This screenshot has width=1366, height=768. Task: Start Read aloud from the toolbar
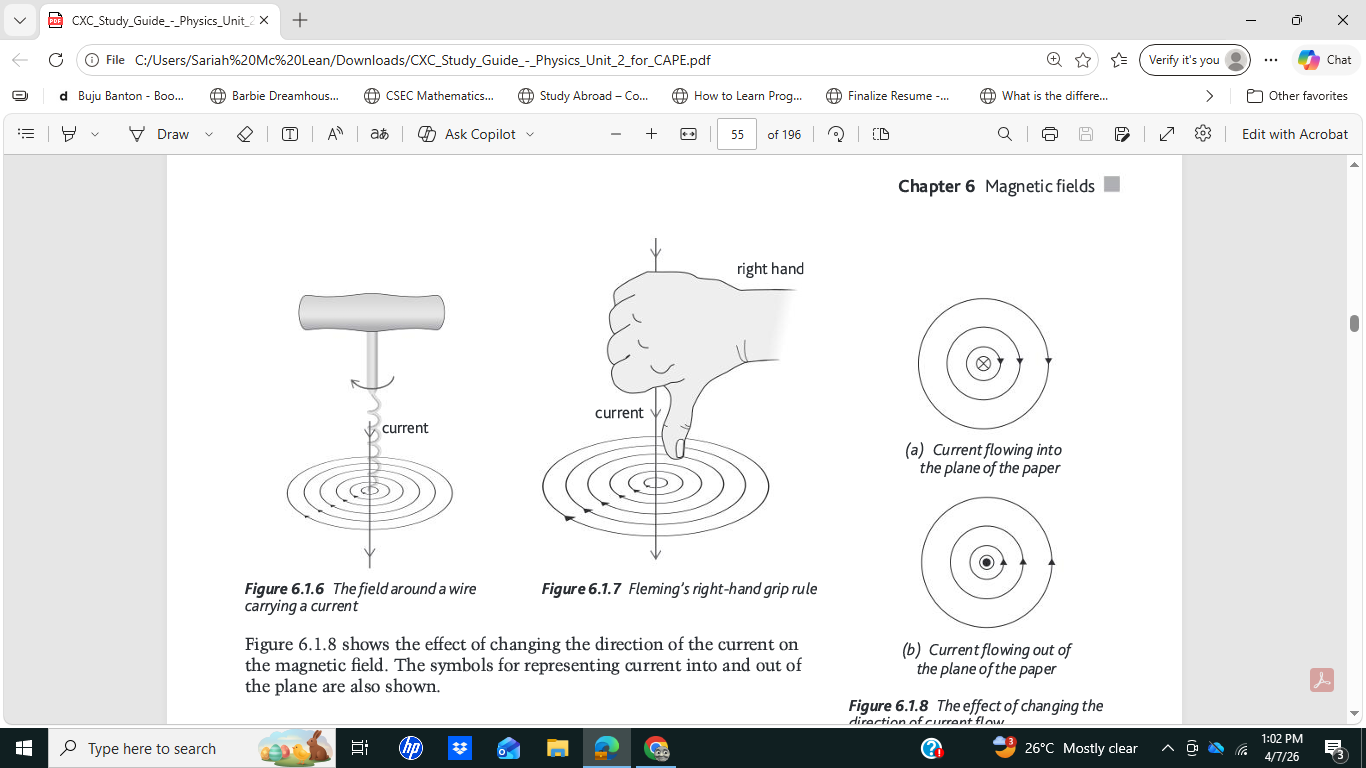336,134
